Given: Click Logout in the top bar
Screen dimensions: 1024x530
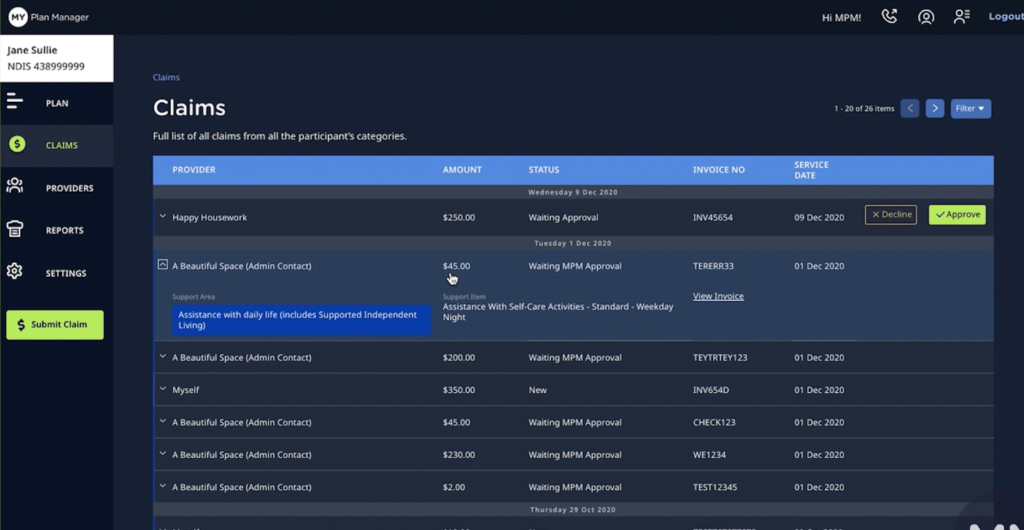Looking at the screenshot, I should pyautogui.click(x=1005, y=17).
